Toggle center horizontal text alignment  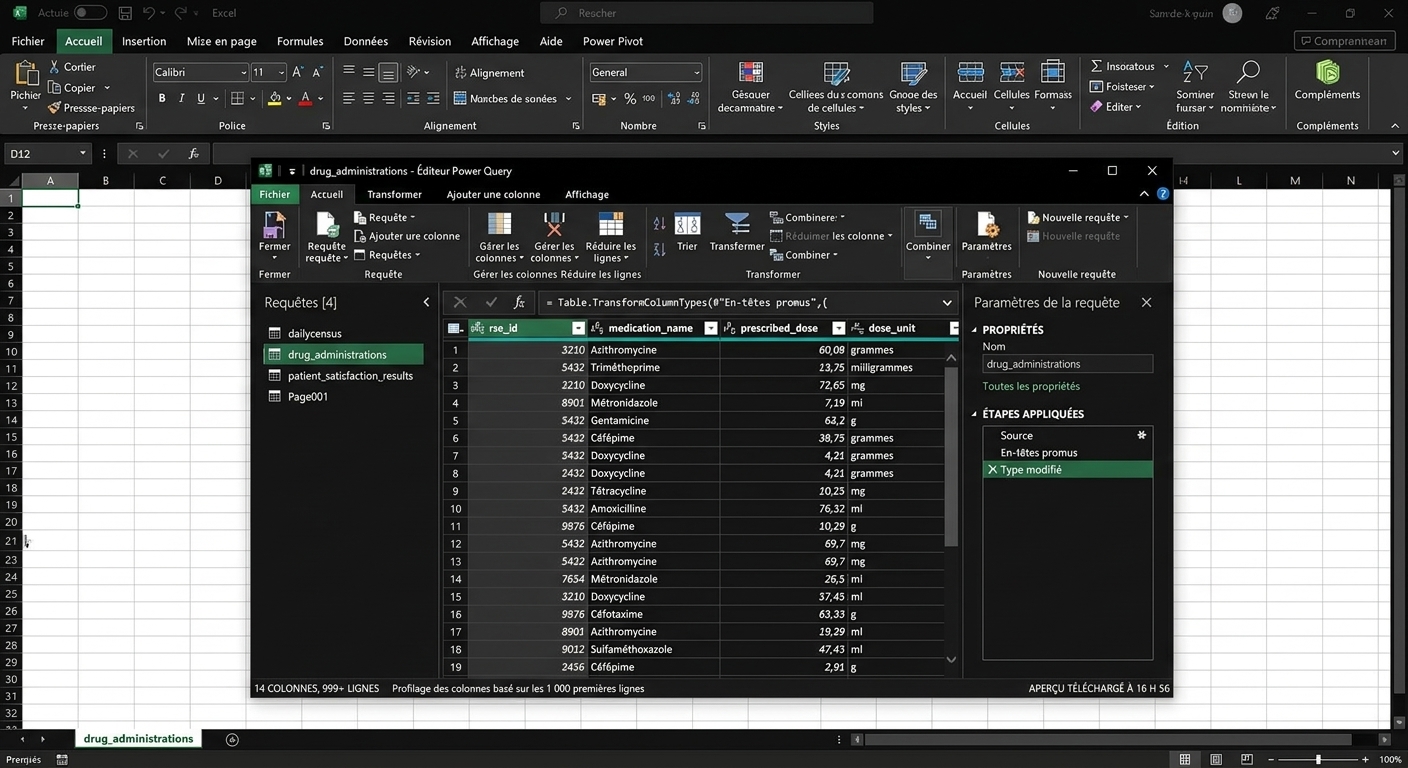tap(368, 98)
